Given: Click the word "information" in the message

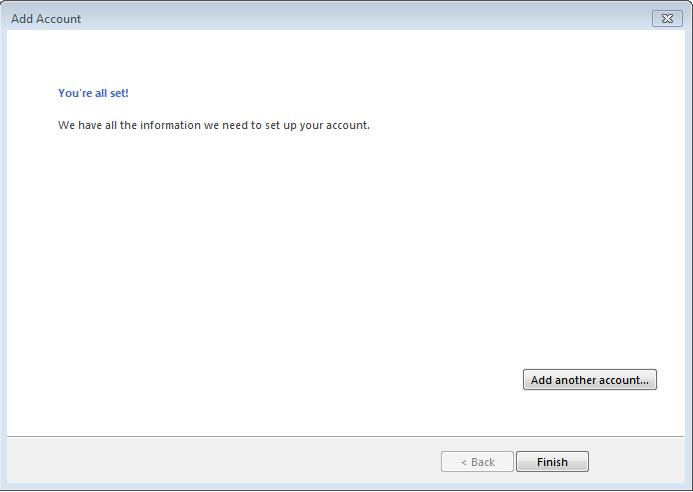Looking at the screenshot, I should 170,126.
